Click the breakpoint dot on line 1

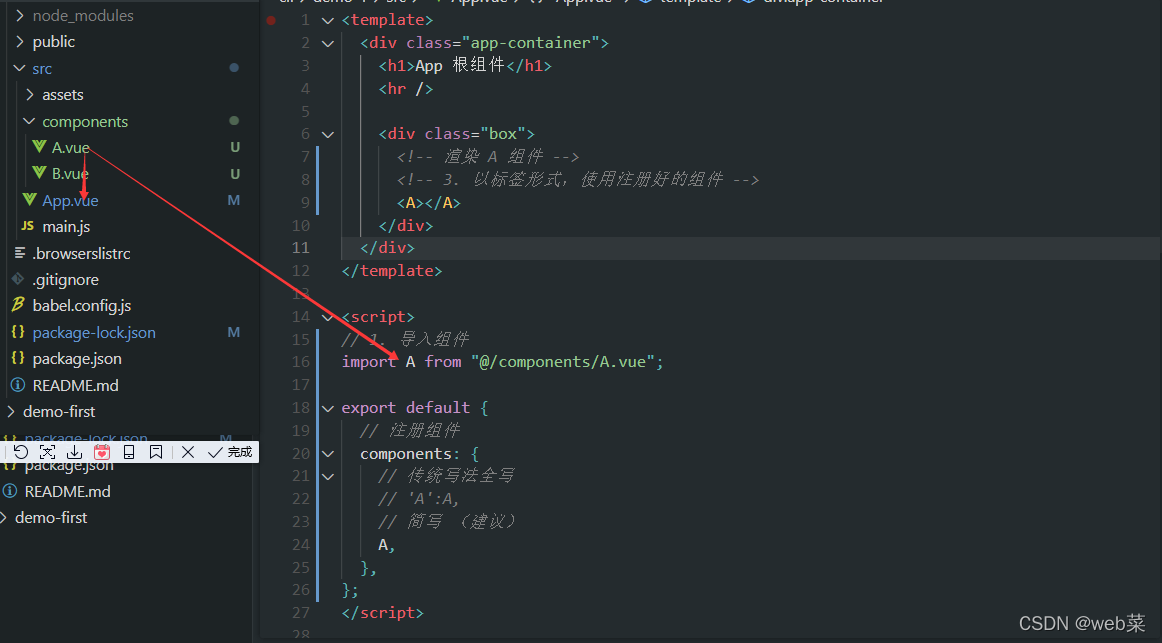[x=271, y=19]
